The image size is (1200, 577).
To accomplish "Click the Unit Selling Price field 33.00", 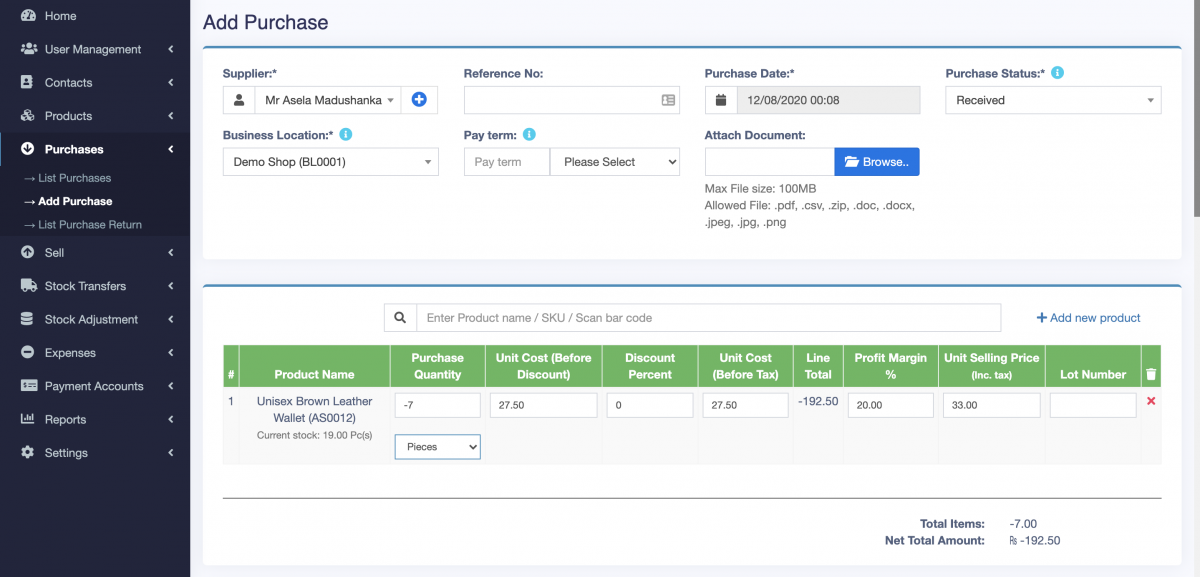I will 992,405.
